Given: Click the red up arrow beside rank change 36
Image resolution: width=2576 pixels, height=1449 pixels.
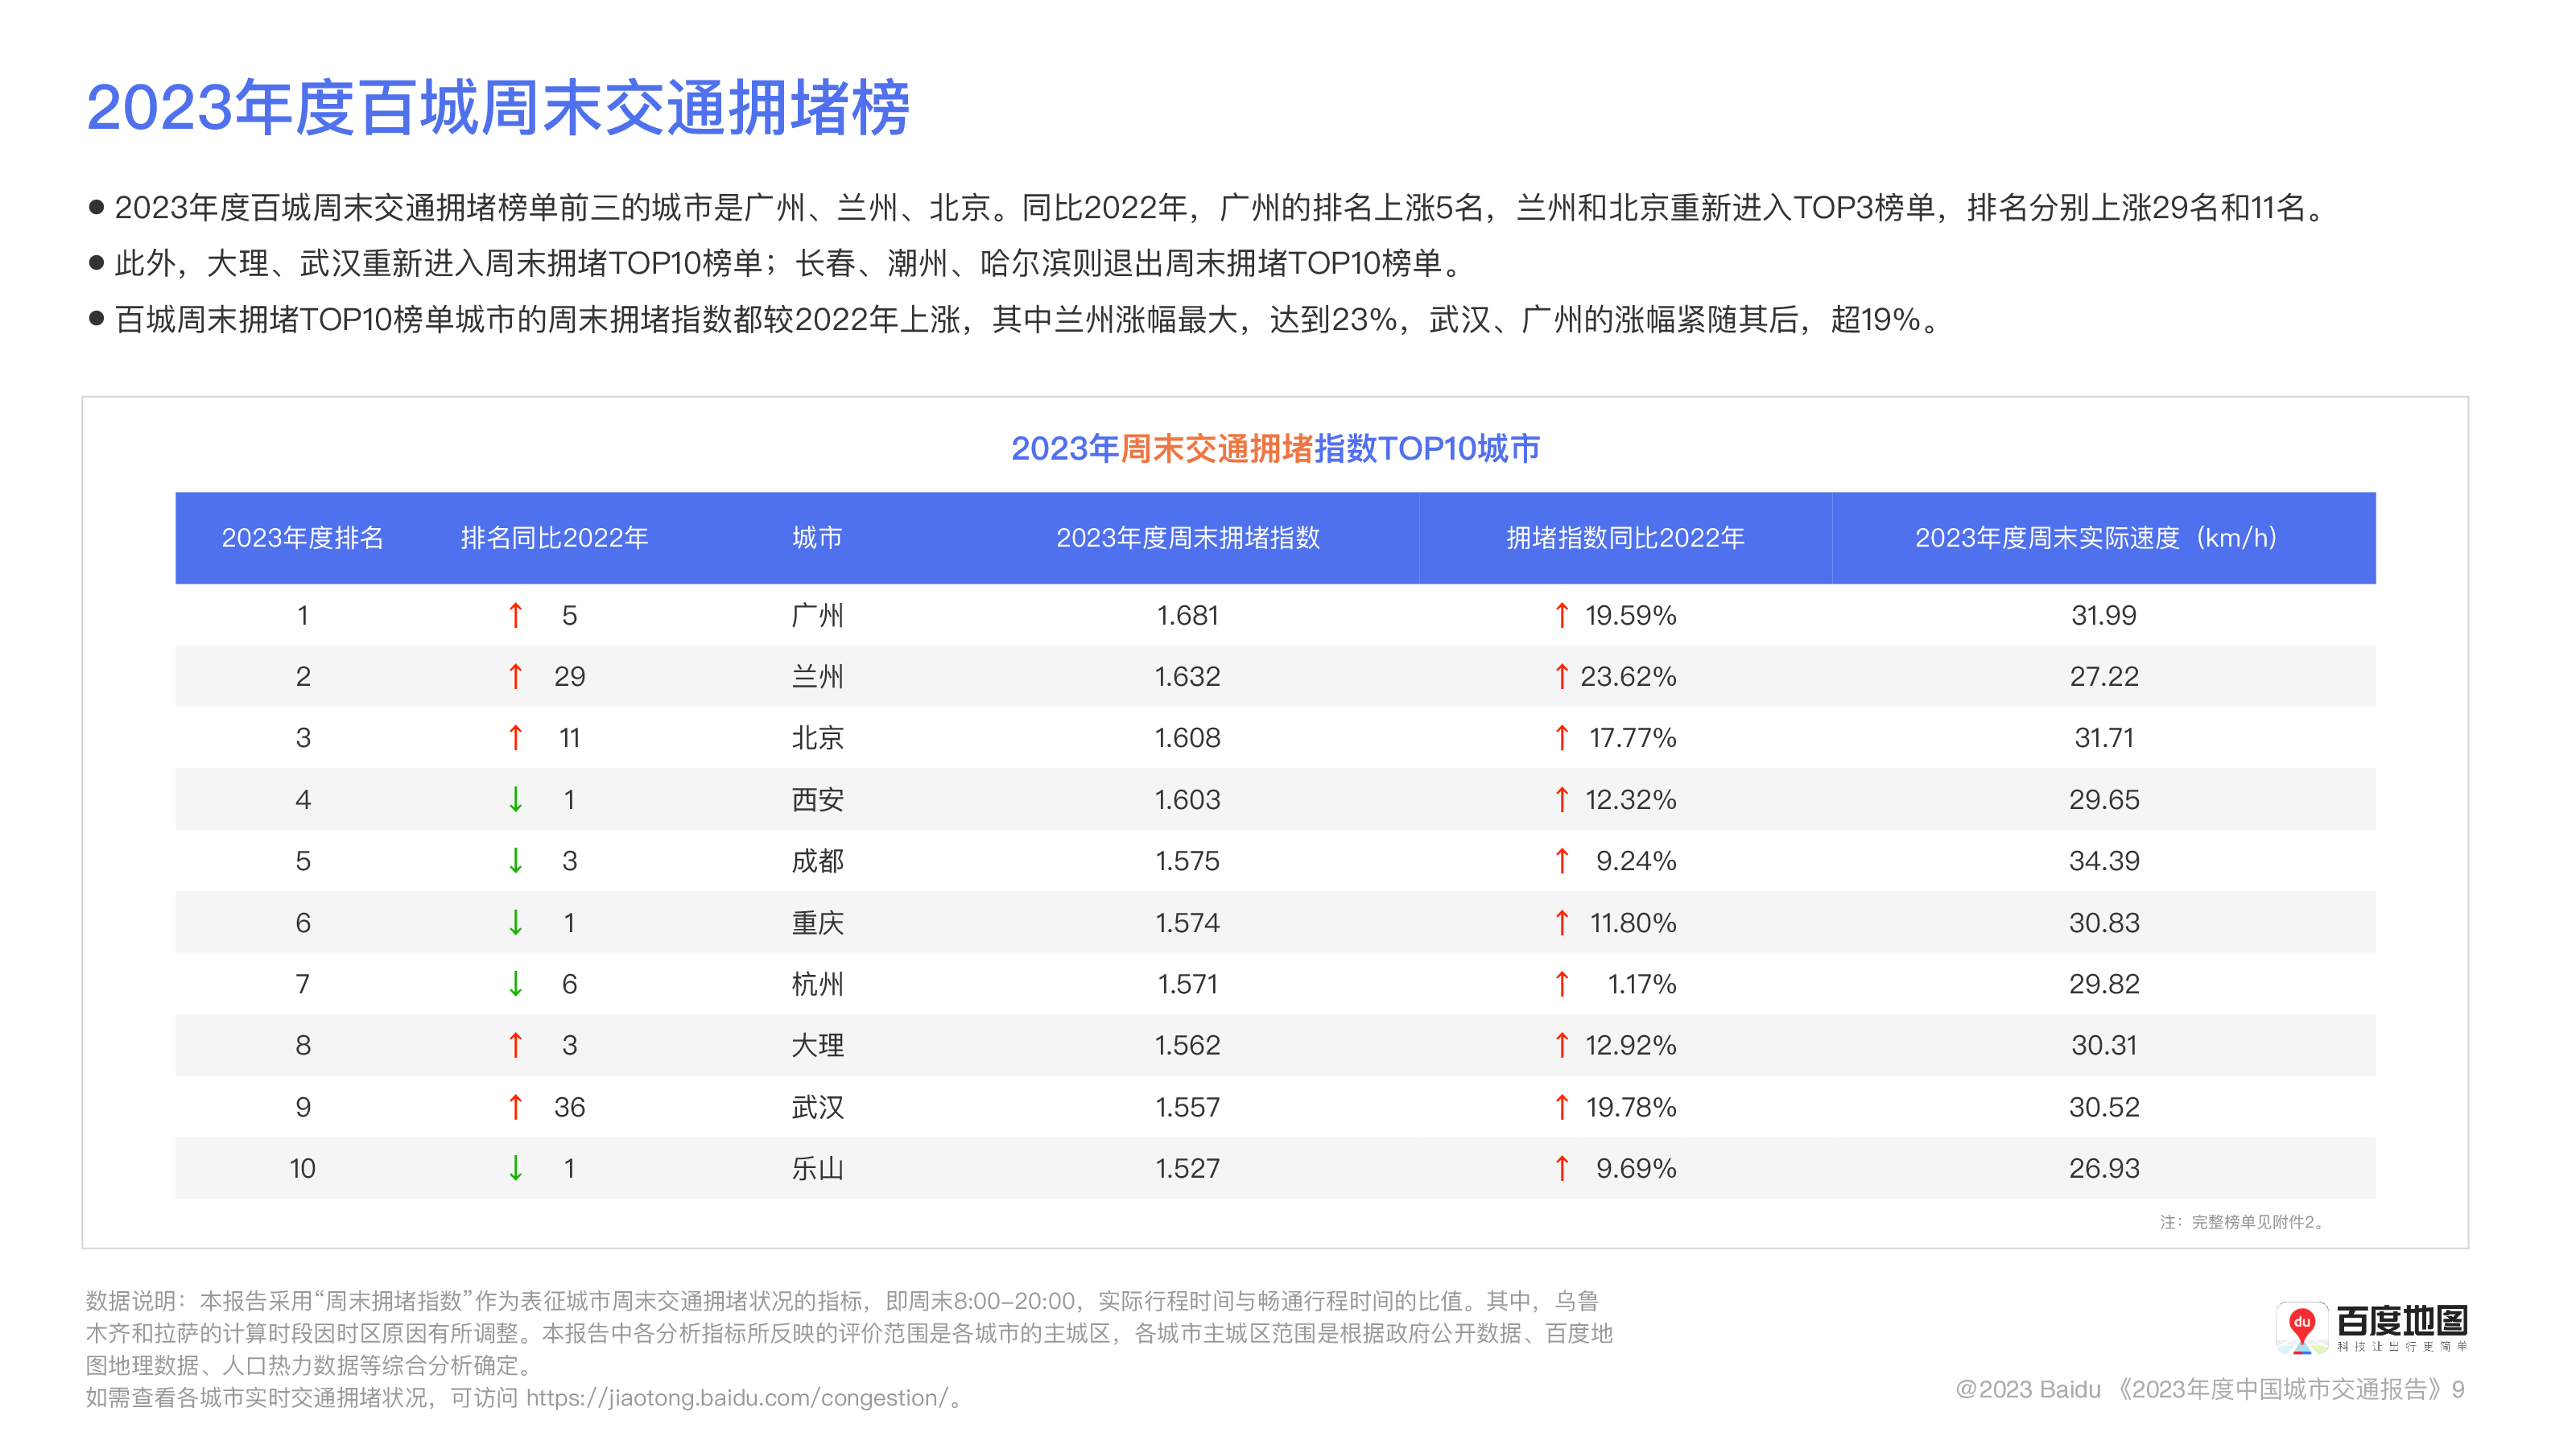Looking at the screenshot, I should pos(515,1107).
